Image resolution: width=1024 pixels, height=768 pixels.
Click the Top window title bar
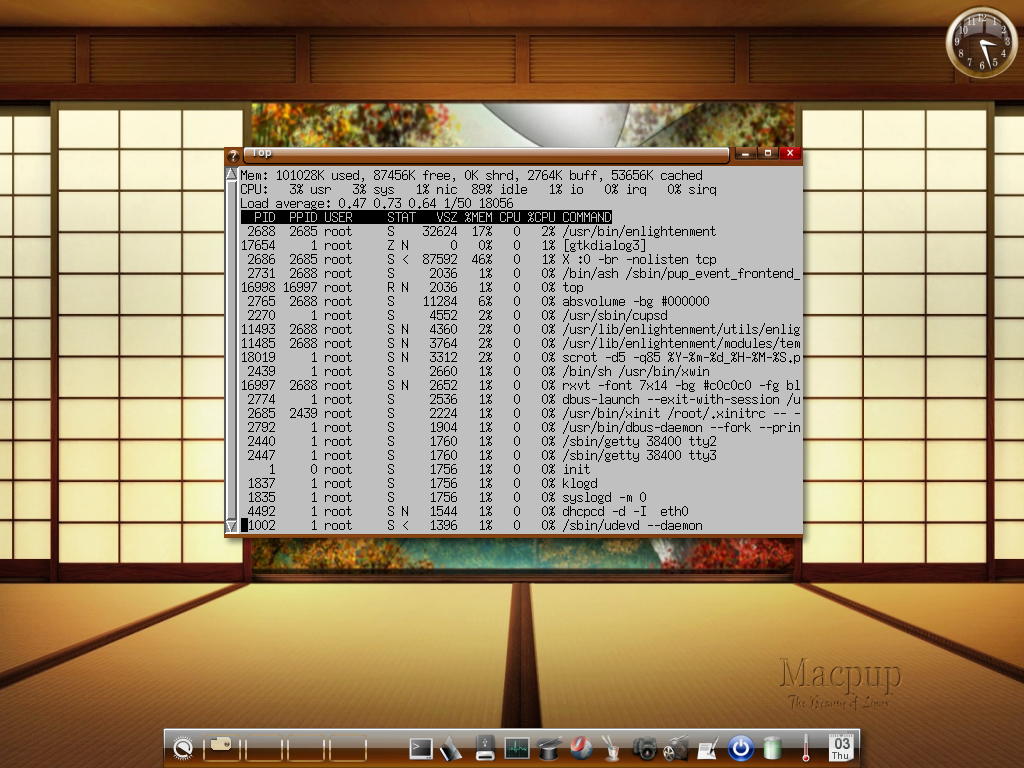(486, 154)
